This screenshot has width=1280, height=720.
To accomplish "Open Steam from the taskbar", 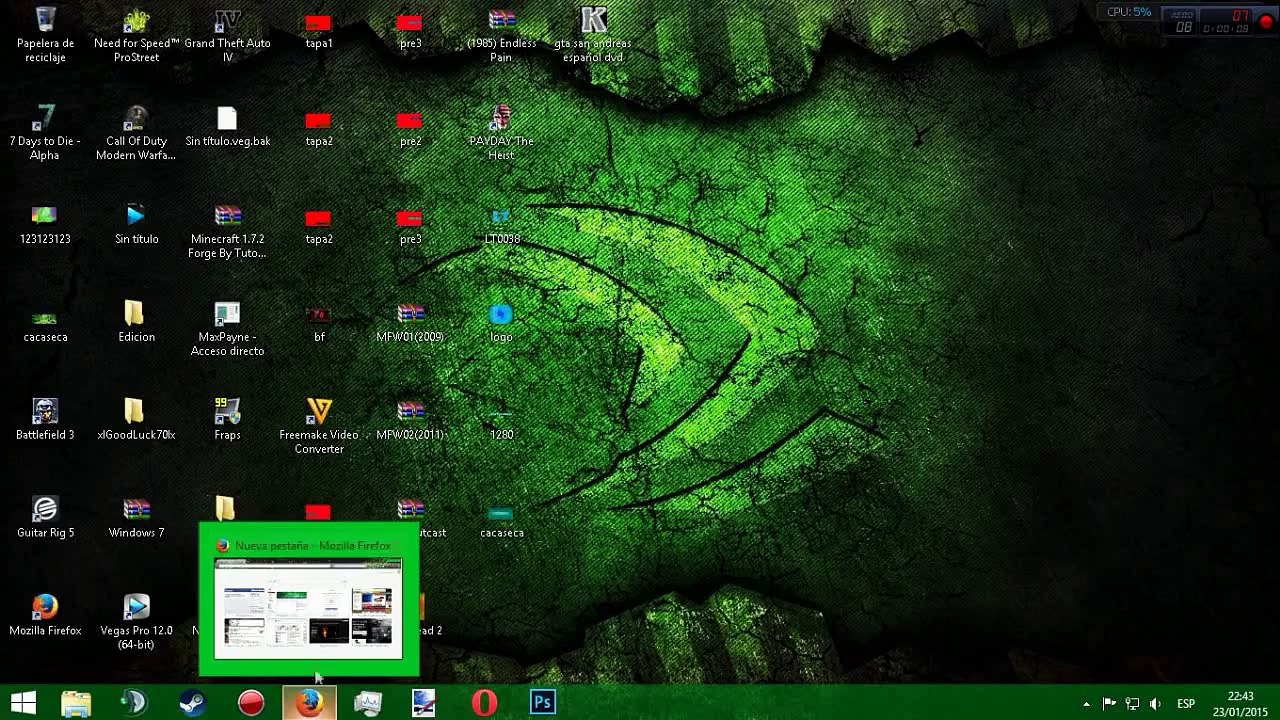I will click(x=192, y=703).
